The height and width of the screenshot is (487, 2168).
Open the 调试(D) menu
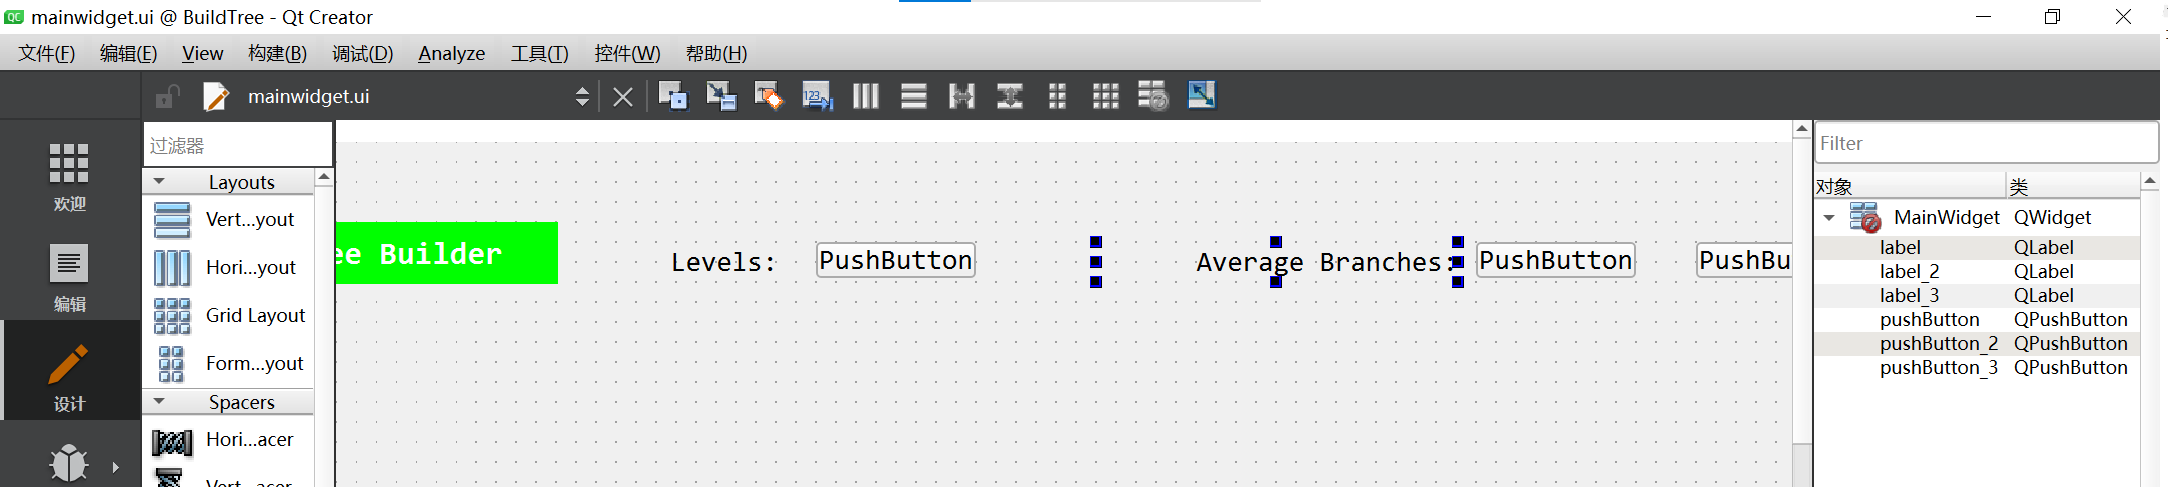362,53
